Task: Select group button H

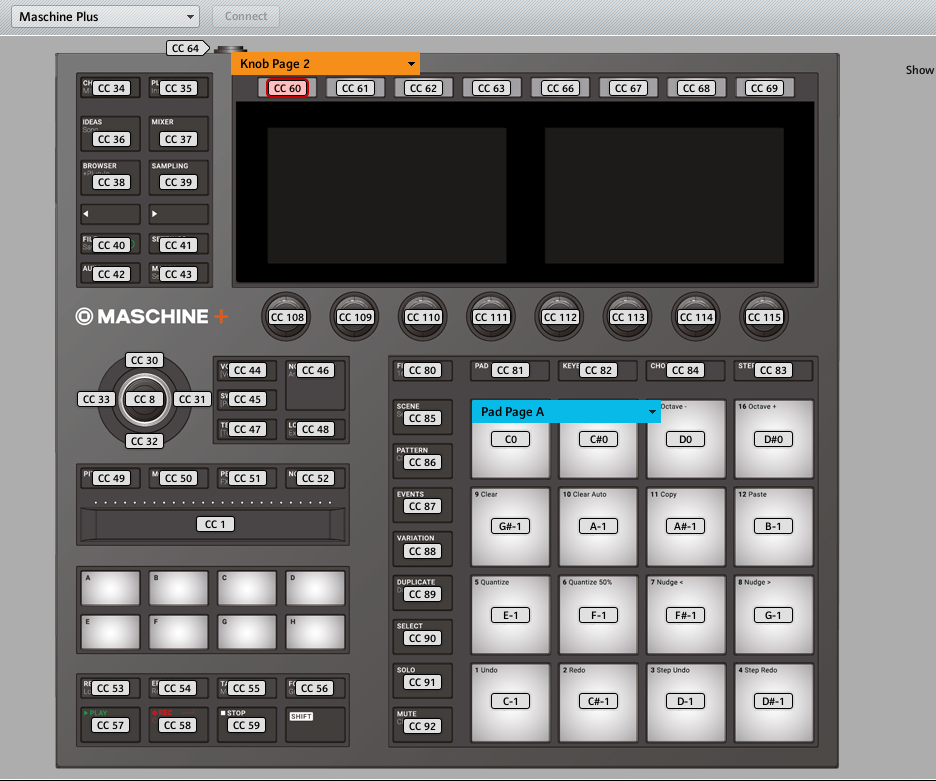Action: [315, 632]
